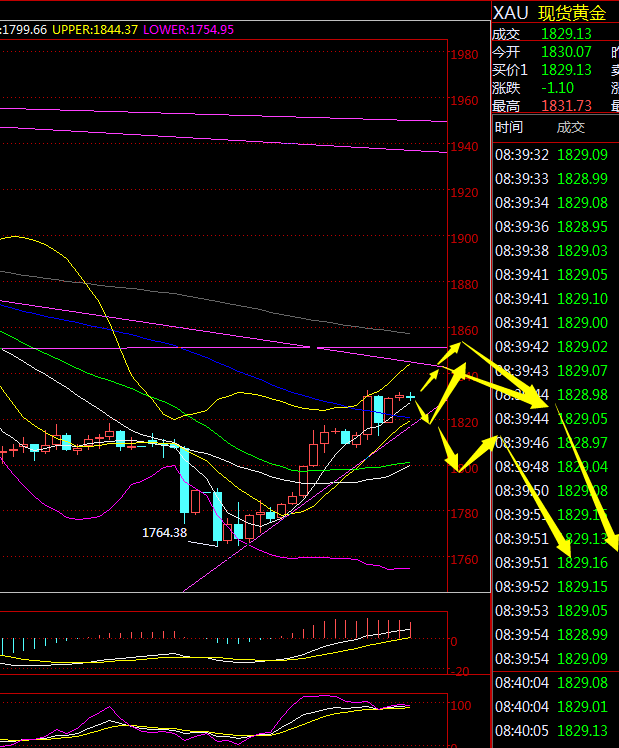Click the XAU symbol code in header
Screen dimensions: 619x748
tap(512, 13)
